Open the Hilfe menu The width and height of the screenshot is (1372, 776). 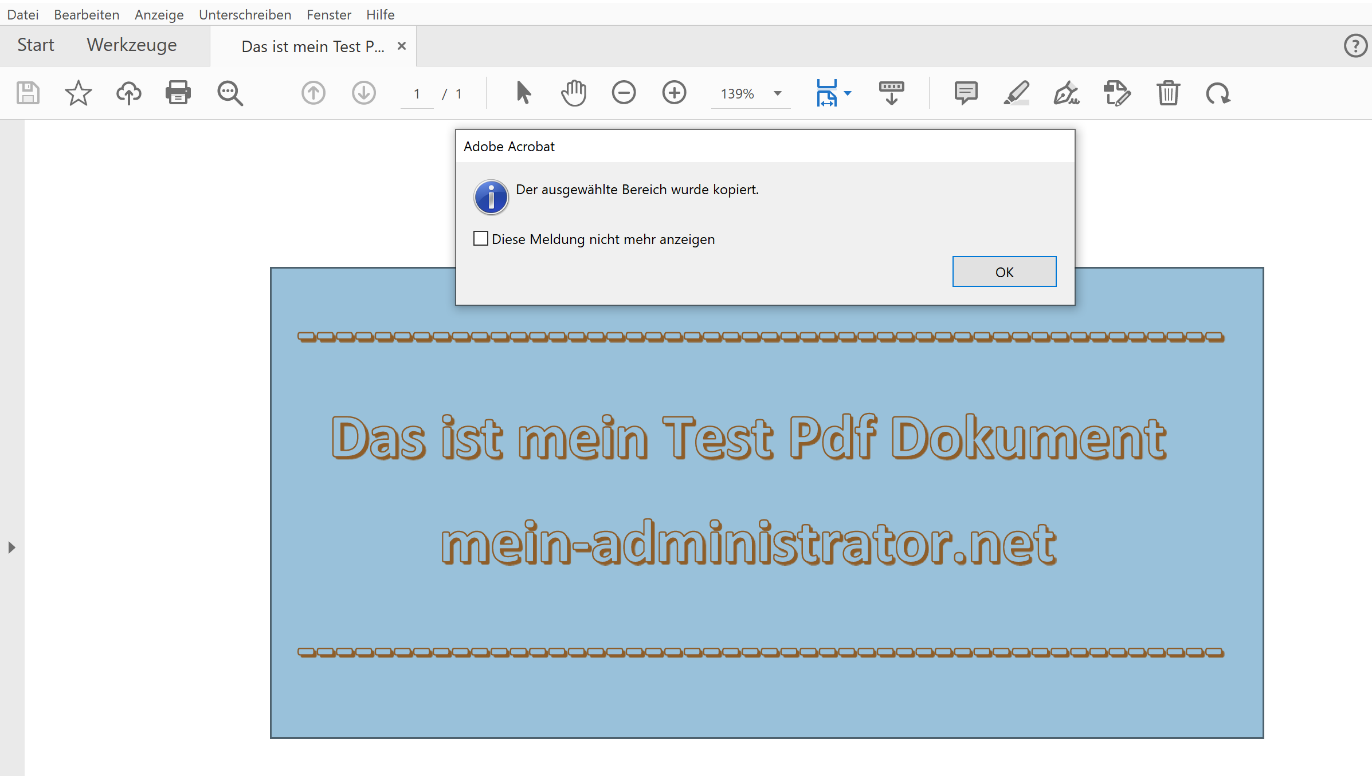380,14
